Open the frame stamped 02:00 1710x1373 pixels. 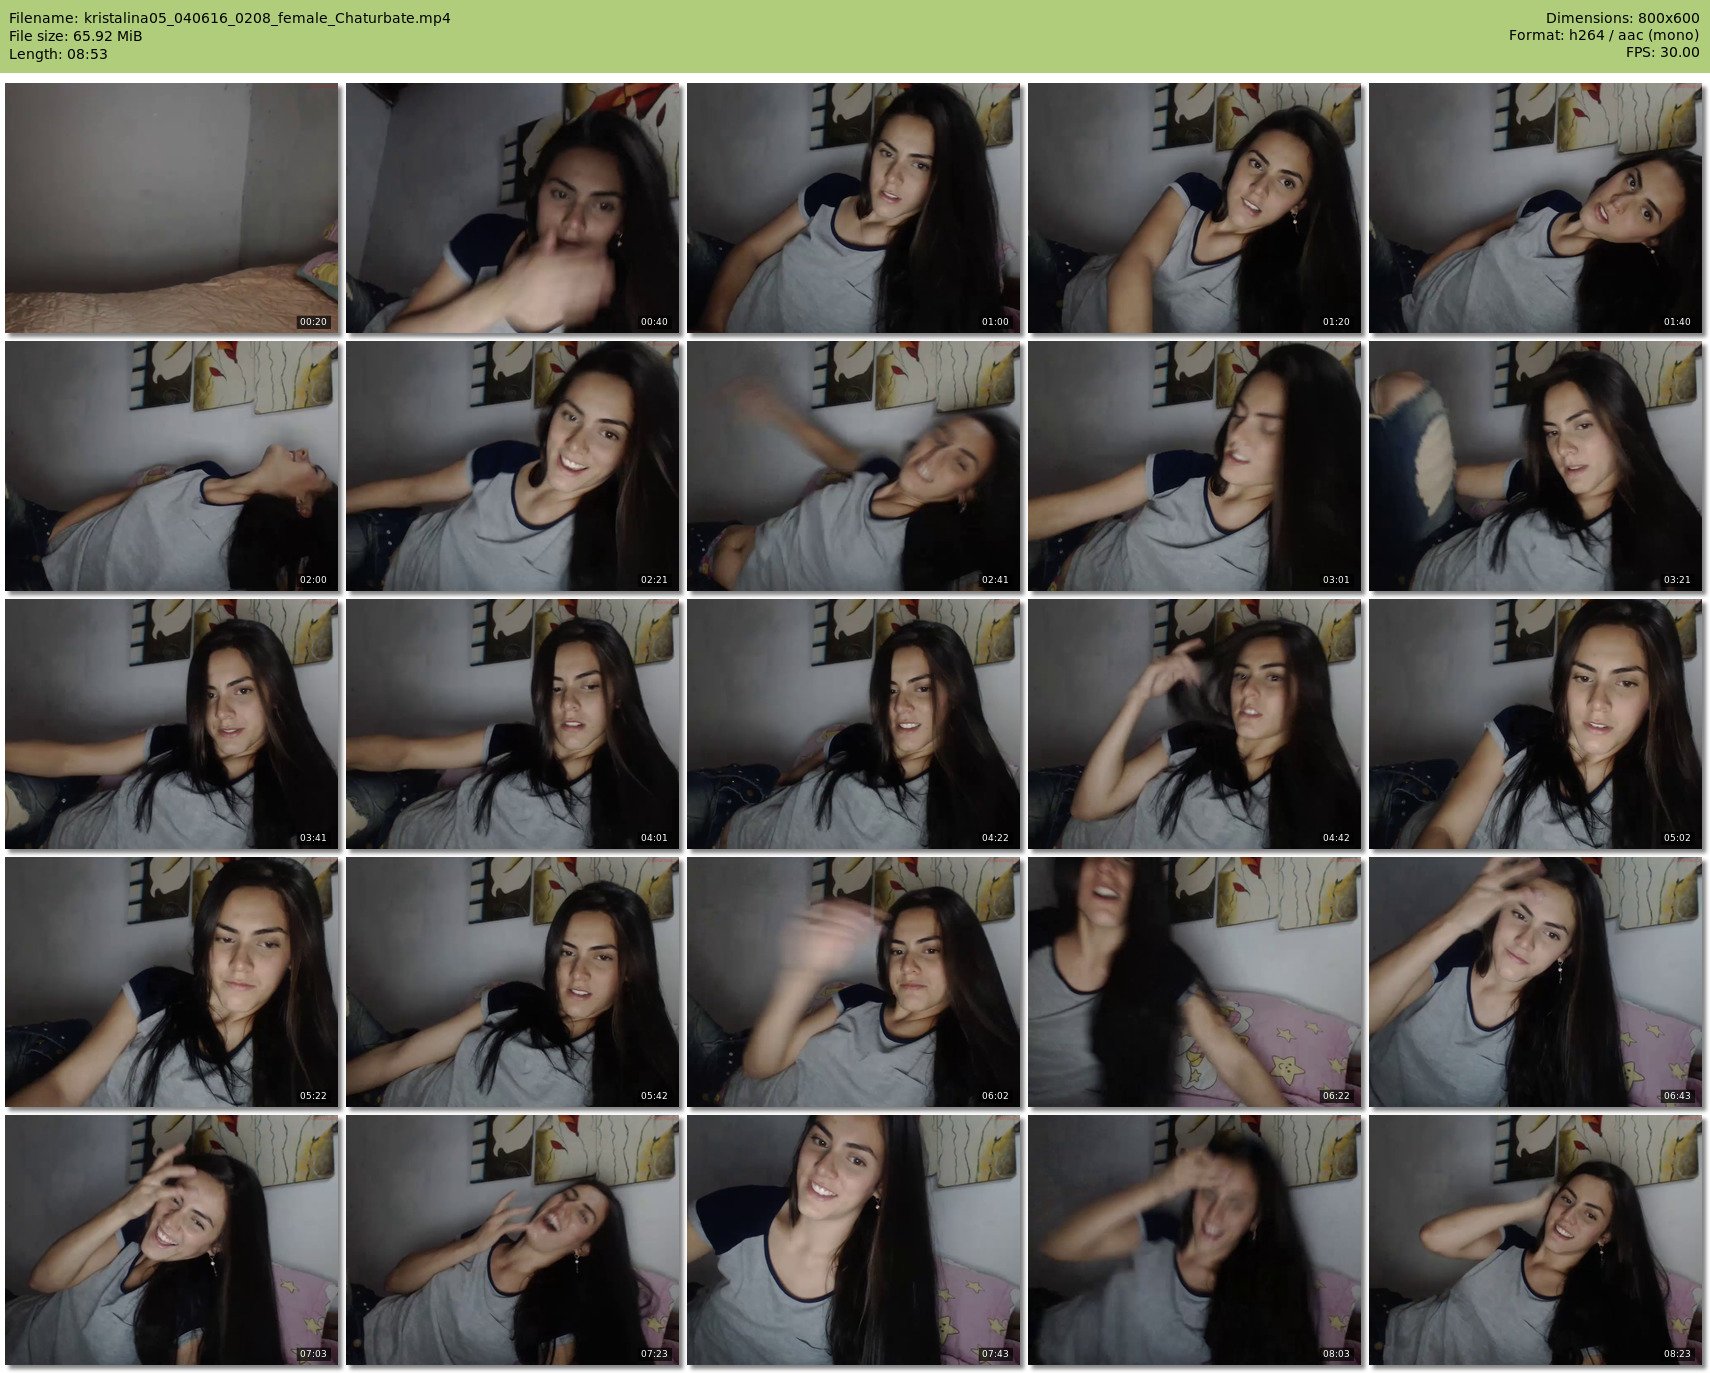point(171,466)
